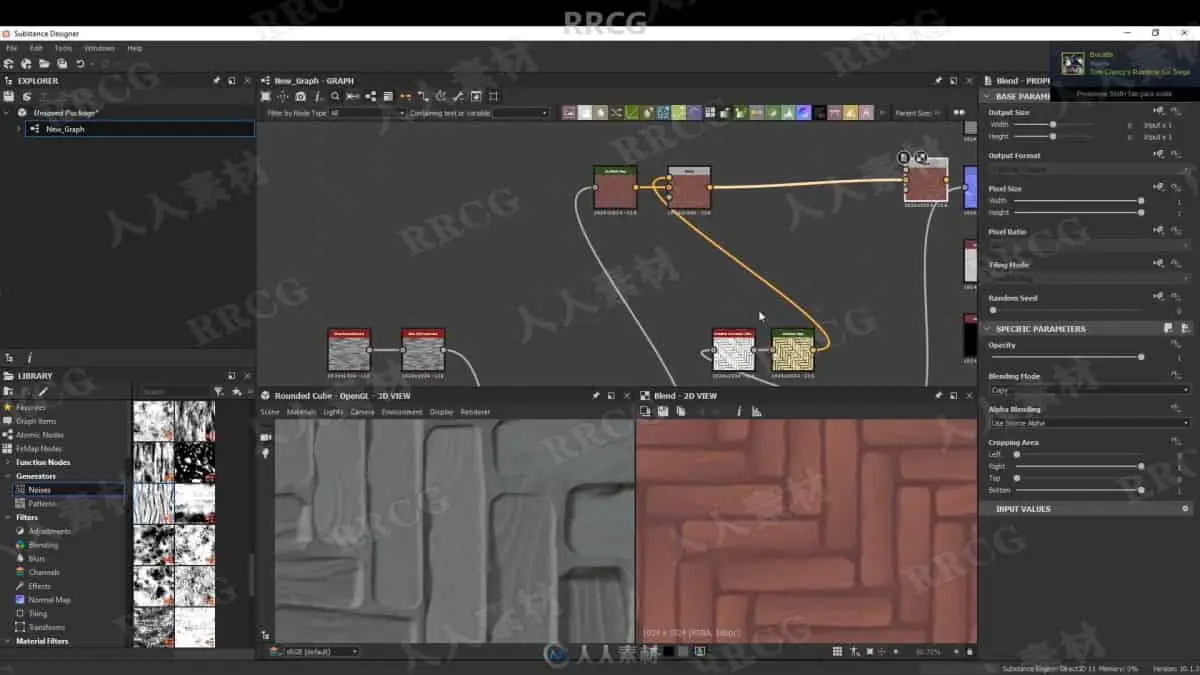Add the Normal node from the toolbar
Image resolution: width=1200 pixels, height=675 pixels.
coord(804,113)
